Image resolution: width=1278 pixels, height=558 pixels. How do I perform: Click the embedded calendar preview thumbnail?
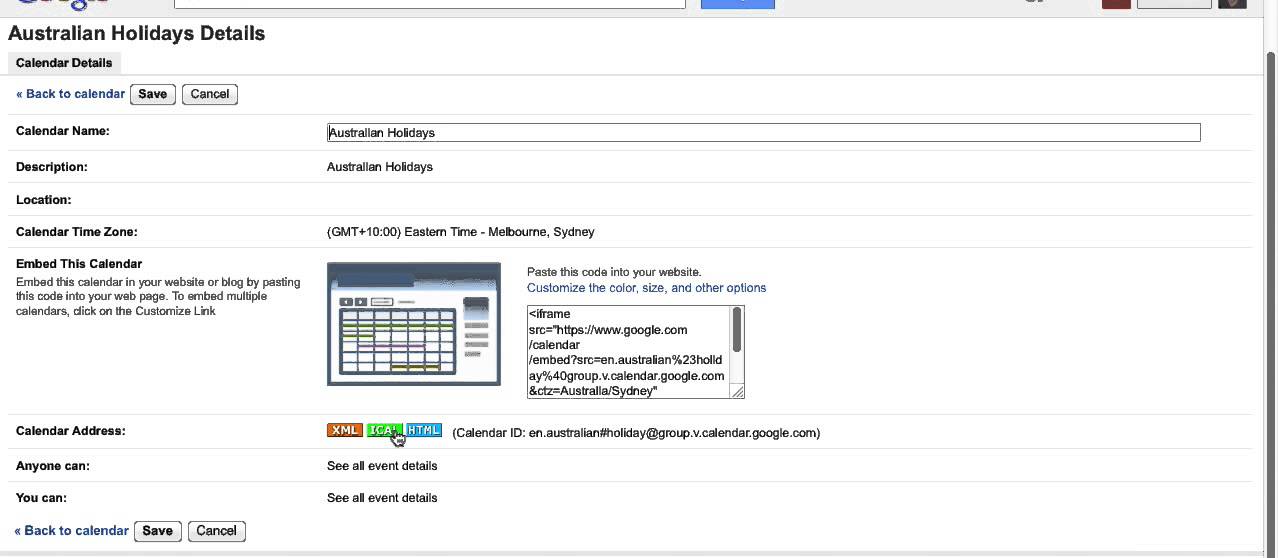414,324
